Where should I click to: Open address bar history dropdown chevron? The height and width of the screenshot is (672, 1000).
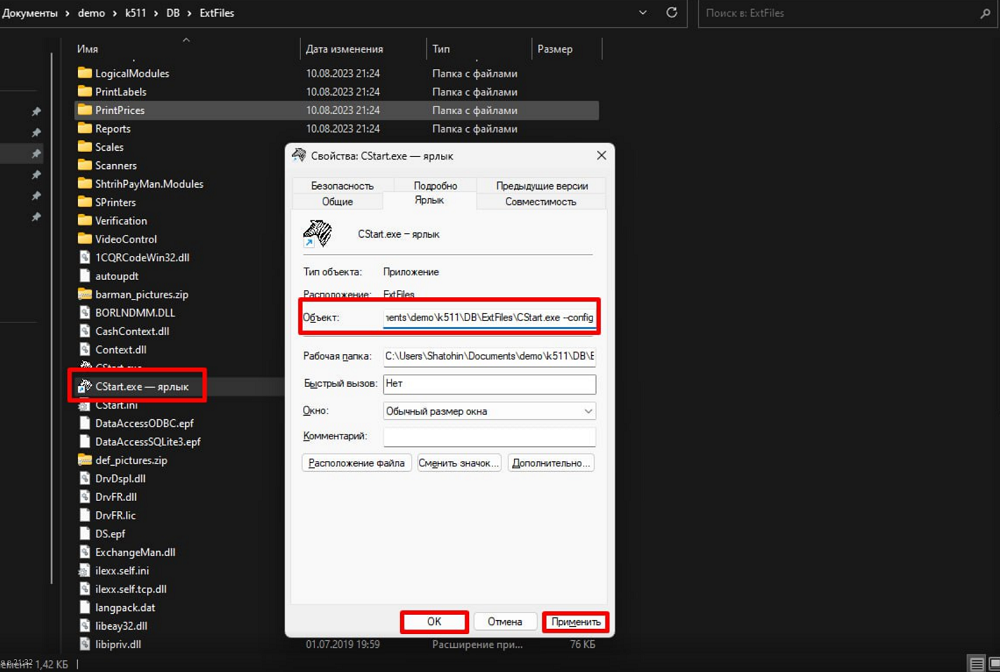643,13
